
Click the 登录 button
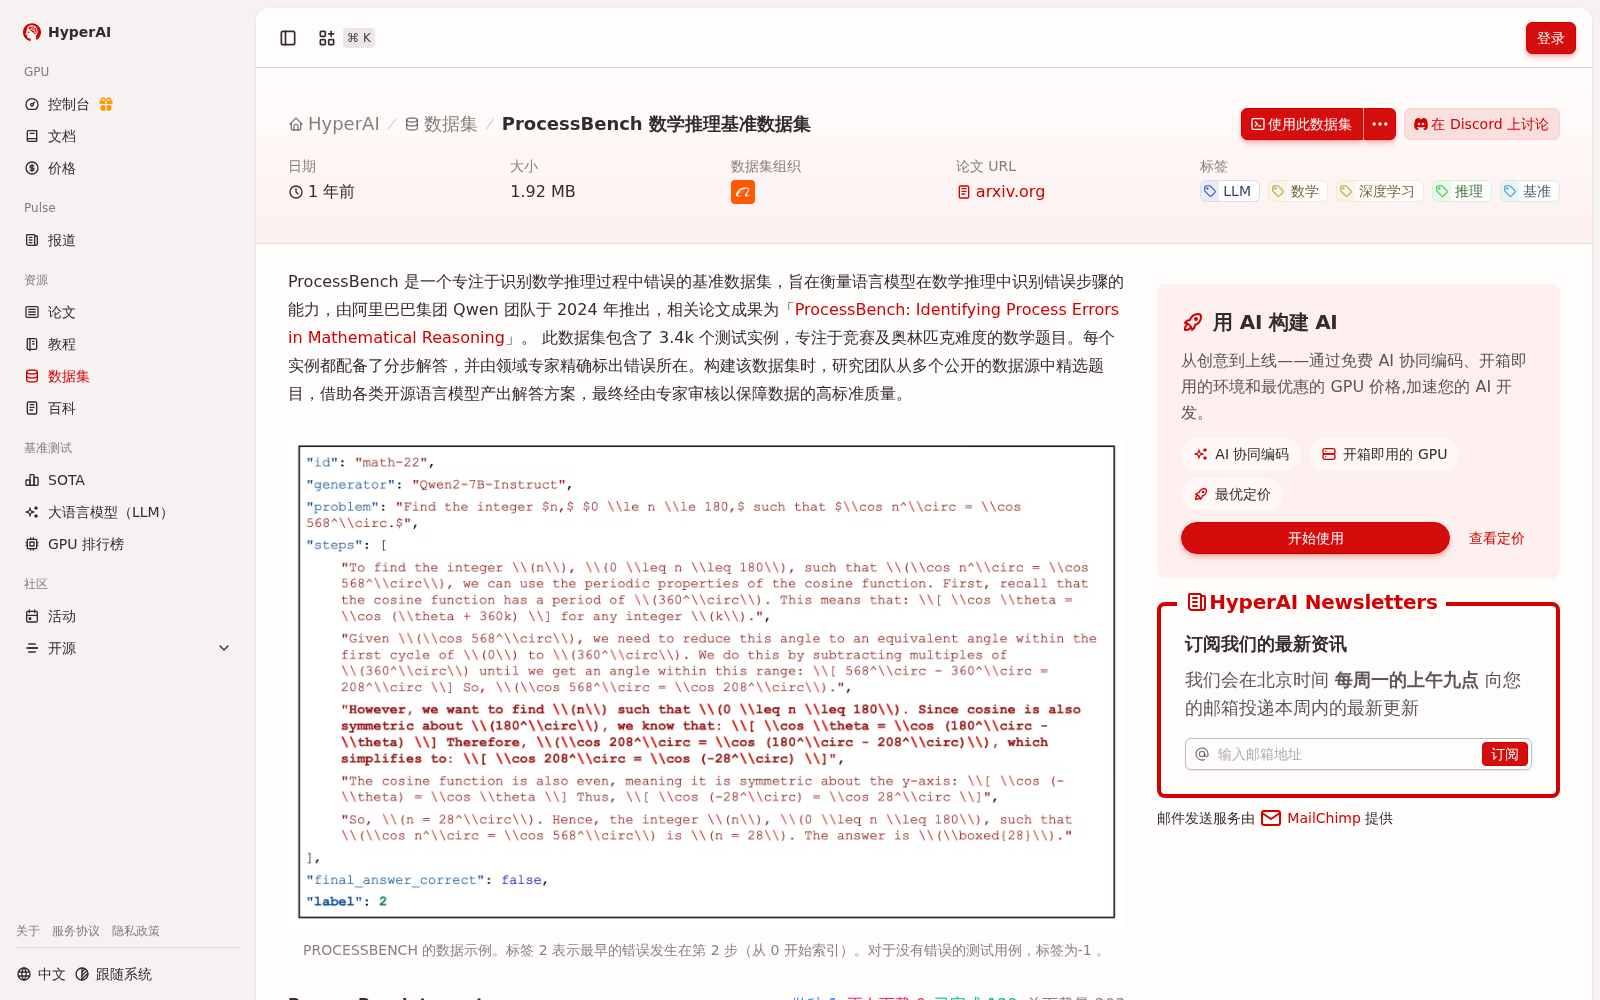(x=1550, y=38)
